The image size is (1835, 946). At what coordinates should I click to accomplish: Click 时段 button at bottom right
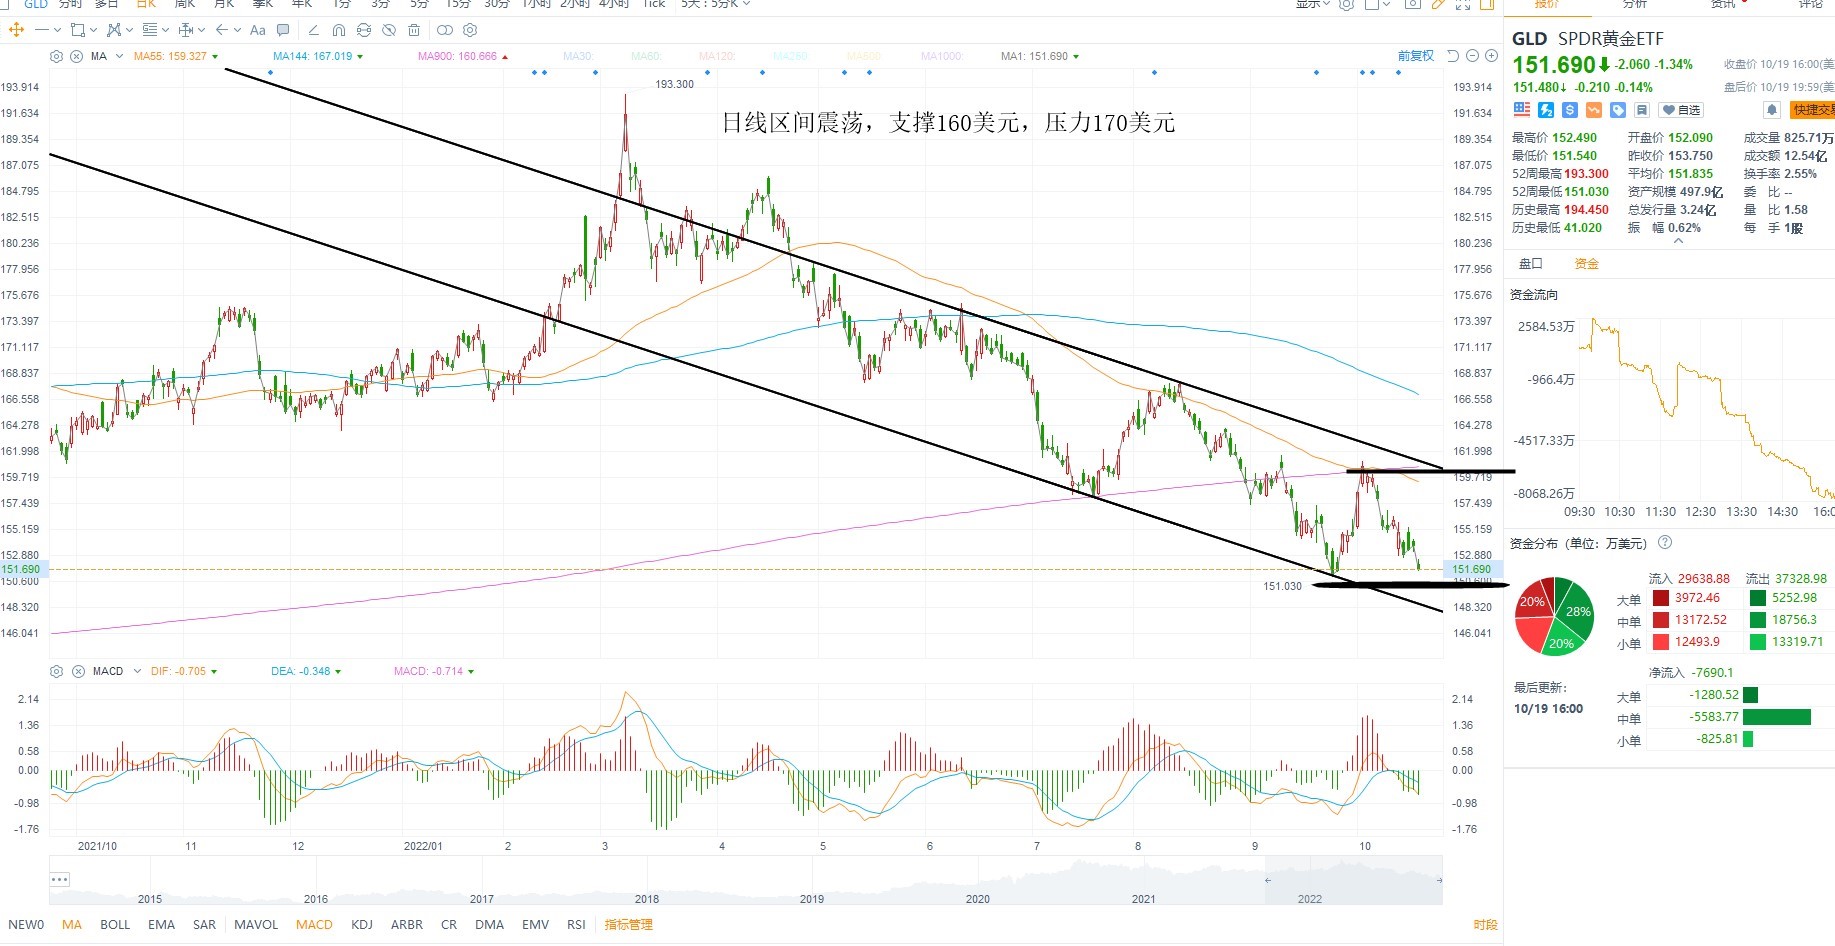pos(1485,924)
